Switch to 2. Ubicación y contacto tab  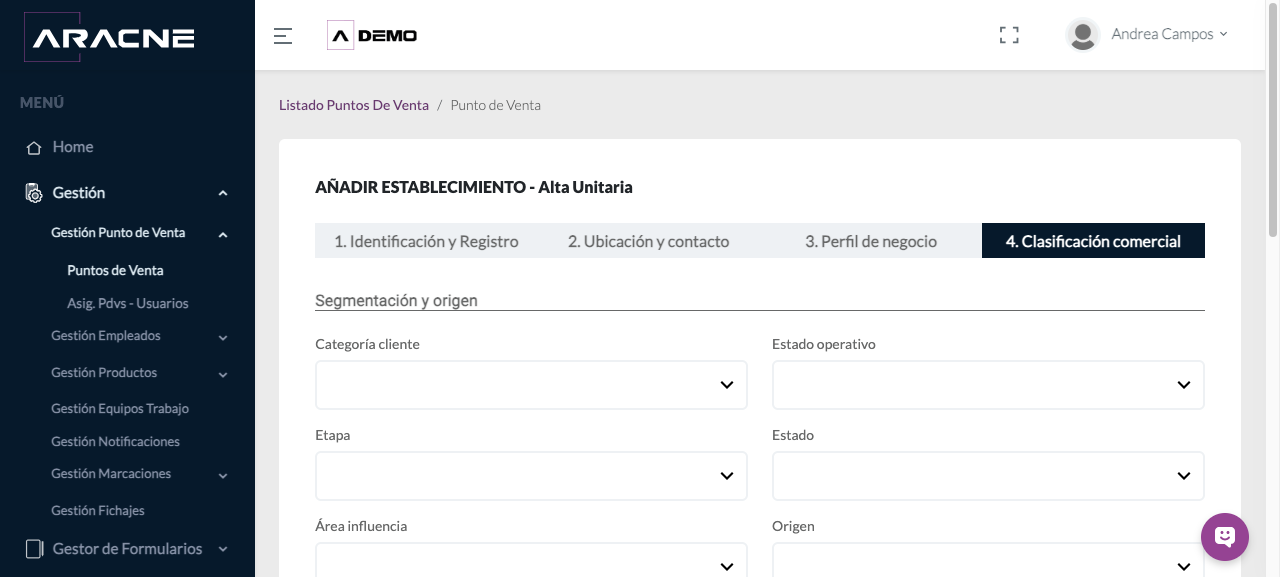[648, 241]
